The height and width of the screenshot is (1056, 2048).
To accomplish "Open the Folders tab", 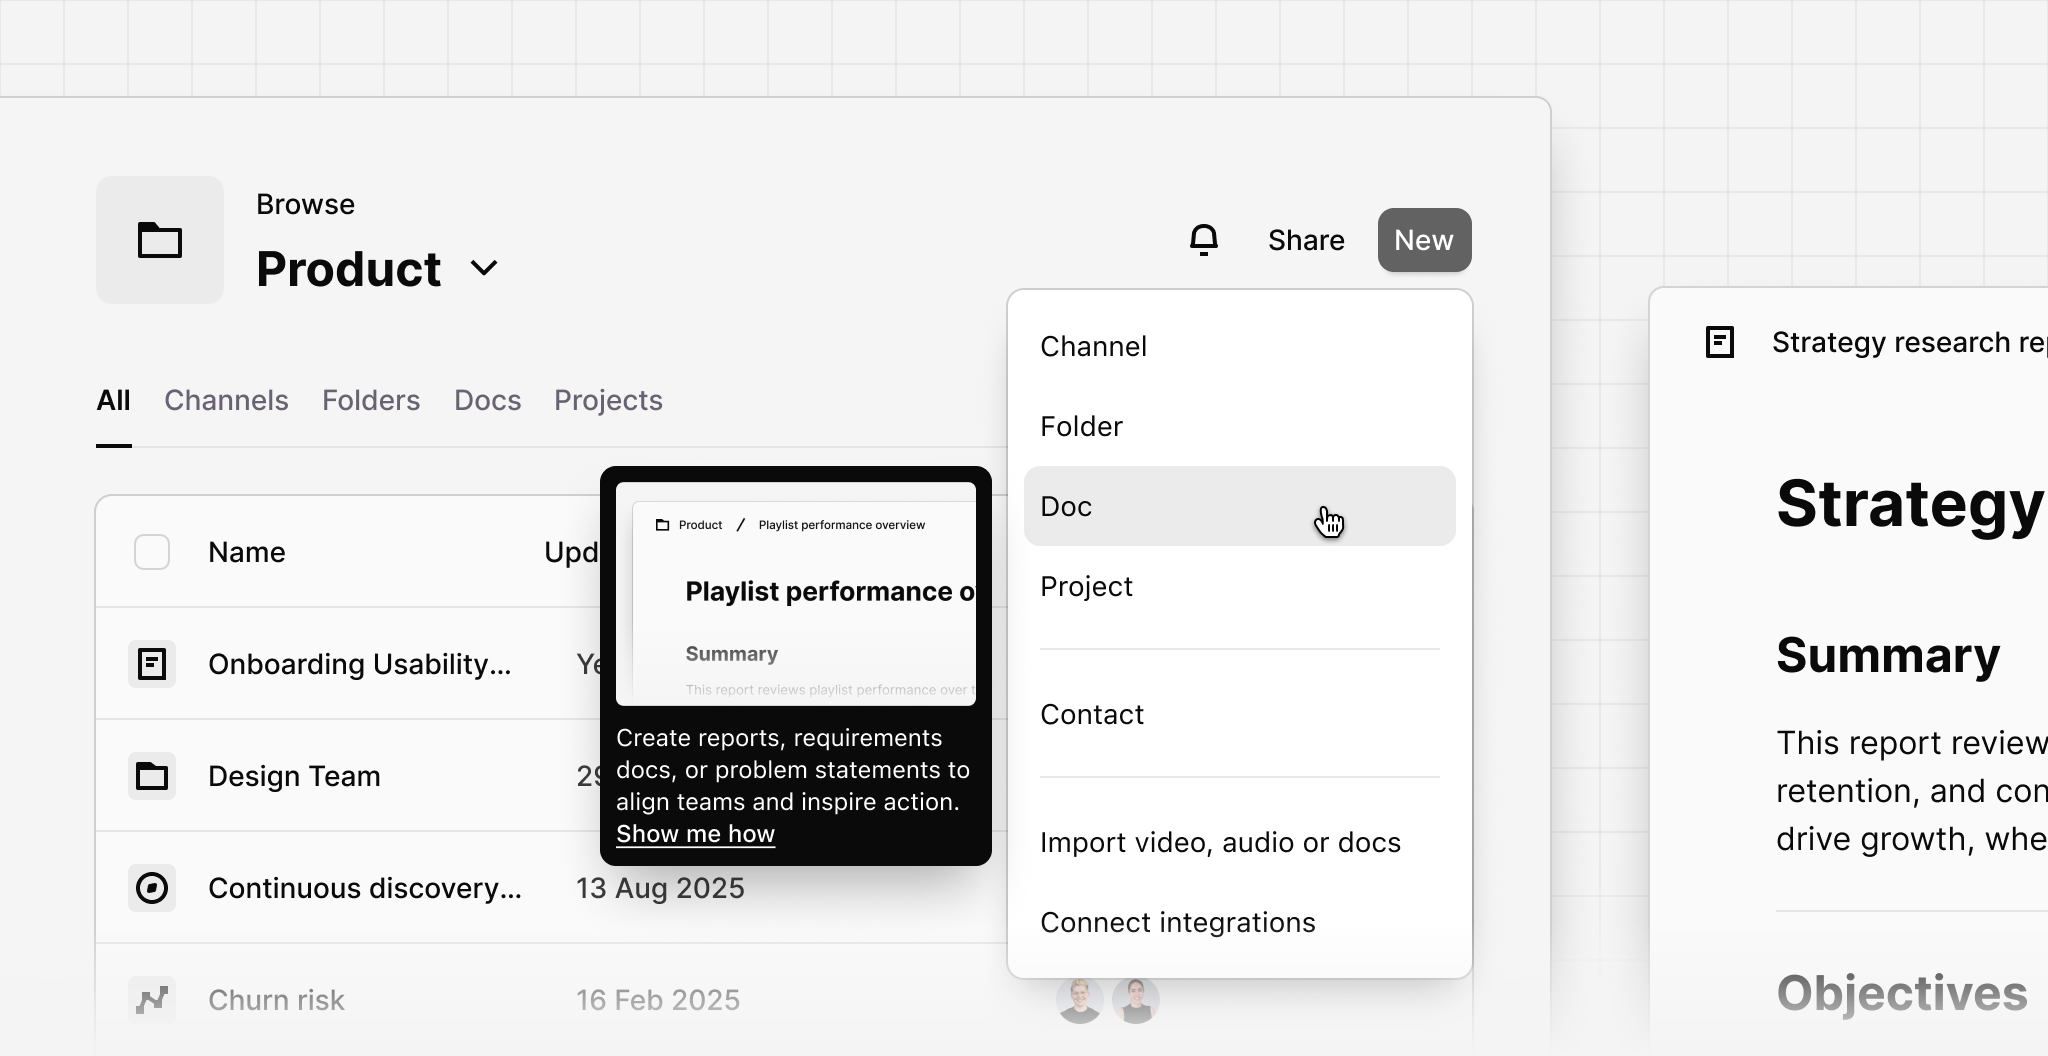I will tap(371, 400).
